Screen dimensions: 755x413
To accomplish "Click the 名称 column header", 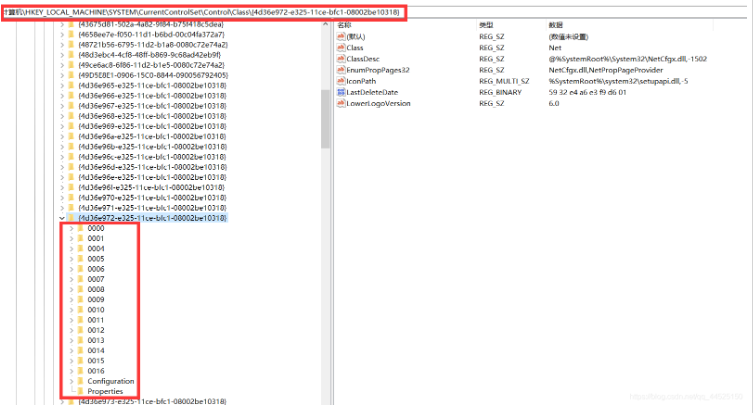I will (344, 25).
